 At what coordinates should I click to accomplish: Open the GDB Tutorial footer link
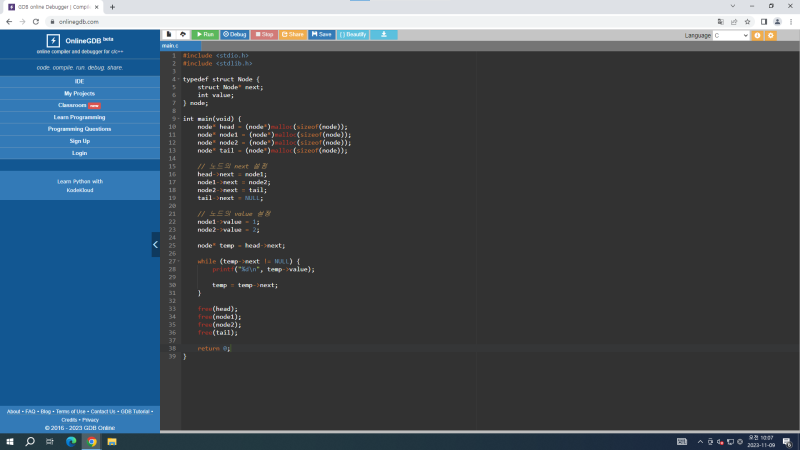(x=134, y=411)
